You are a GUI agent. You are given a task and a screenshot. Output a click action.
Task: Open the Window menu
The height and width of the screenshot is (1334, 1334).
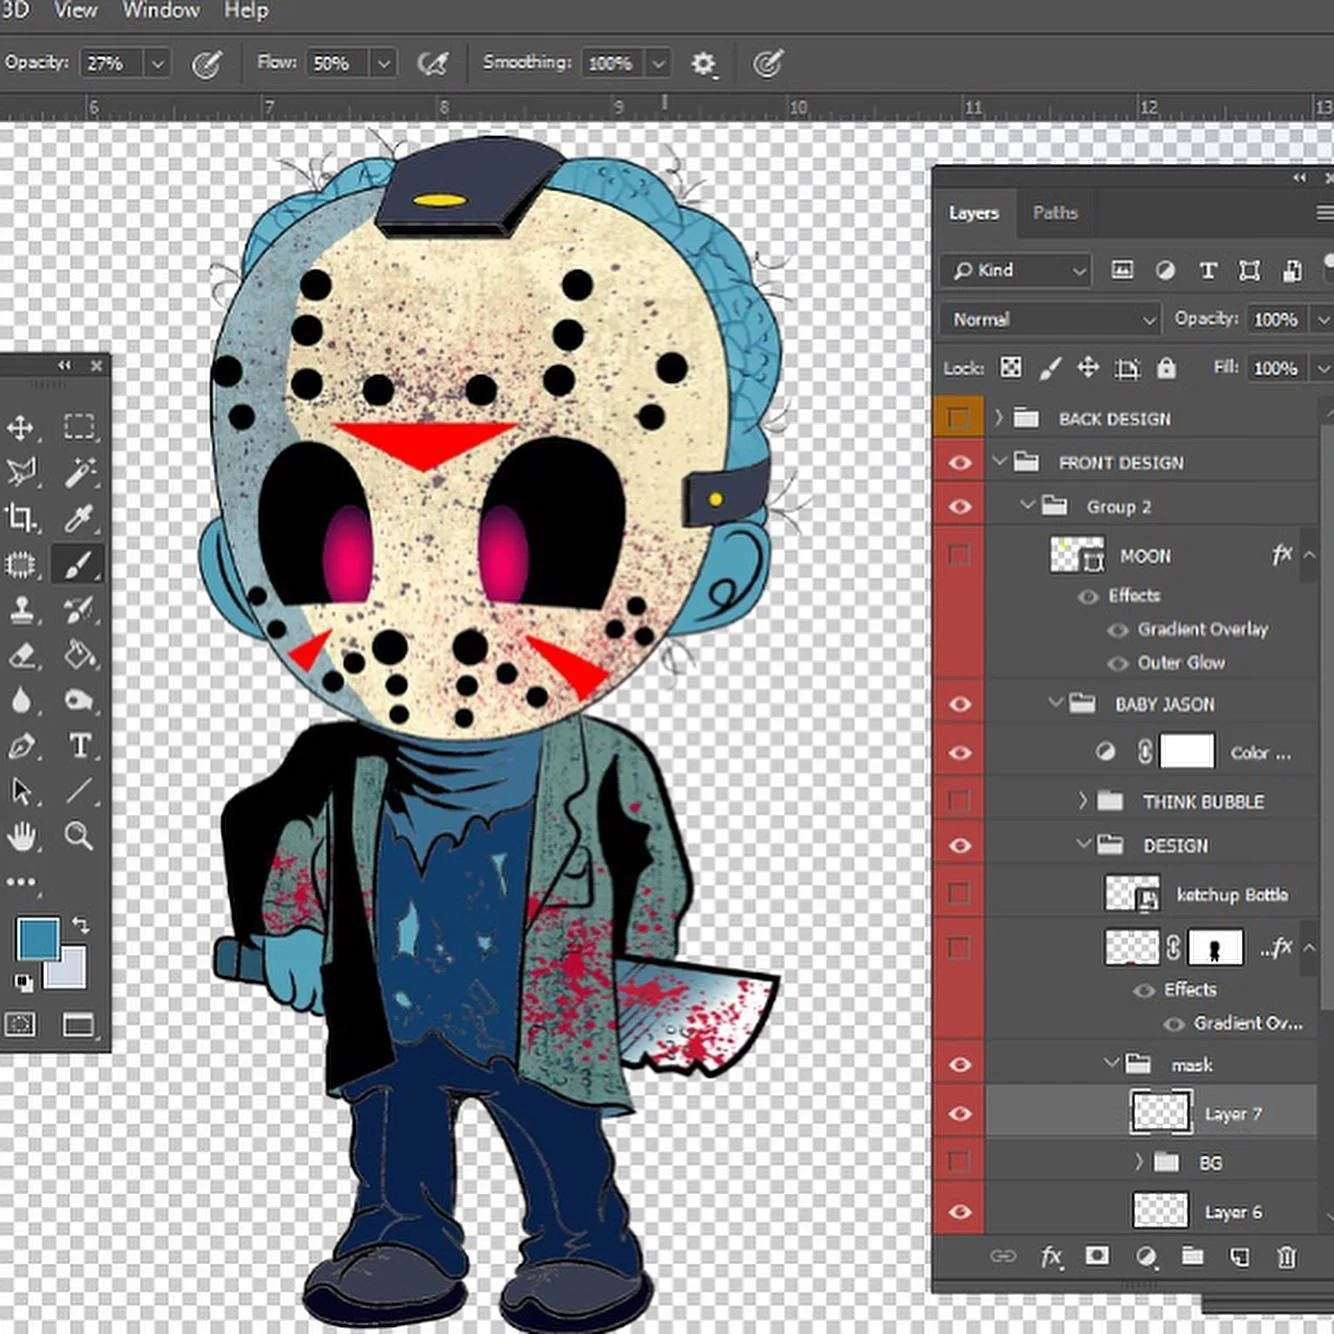tap(161, 11)
